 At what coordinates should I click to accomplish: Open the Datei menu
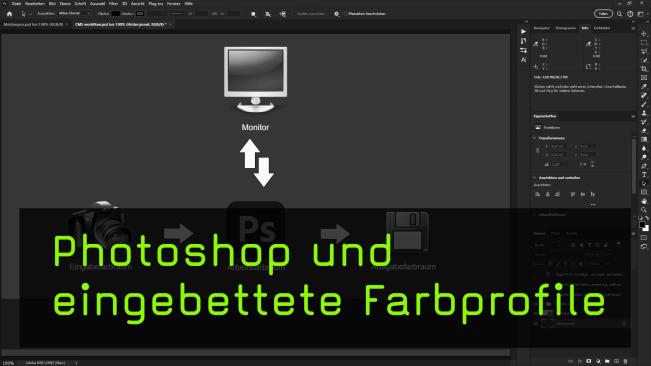16,3
